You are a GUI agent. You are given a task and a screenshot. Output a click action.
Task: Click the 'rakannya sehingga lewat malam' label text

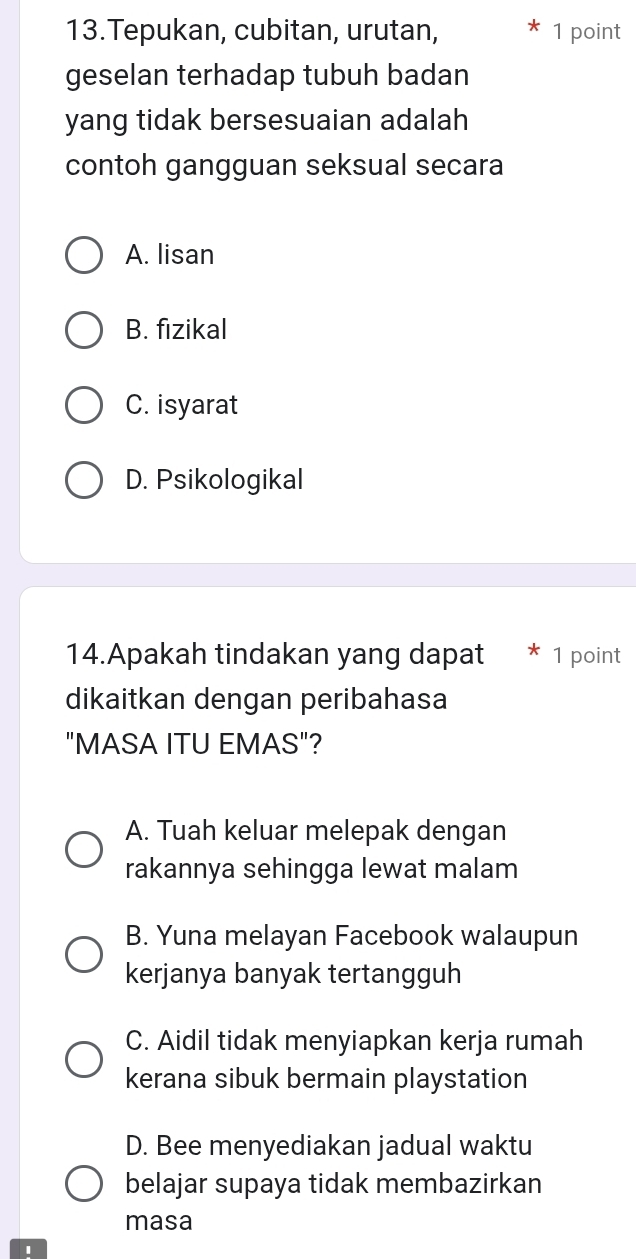322,869
